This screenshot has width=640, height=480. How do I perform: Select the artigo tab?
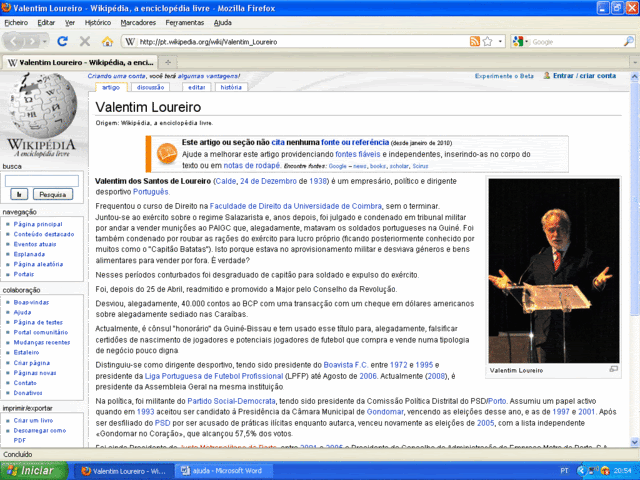pos(111,87)
